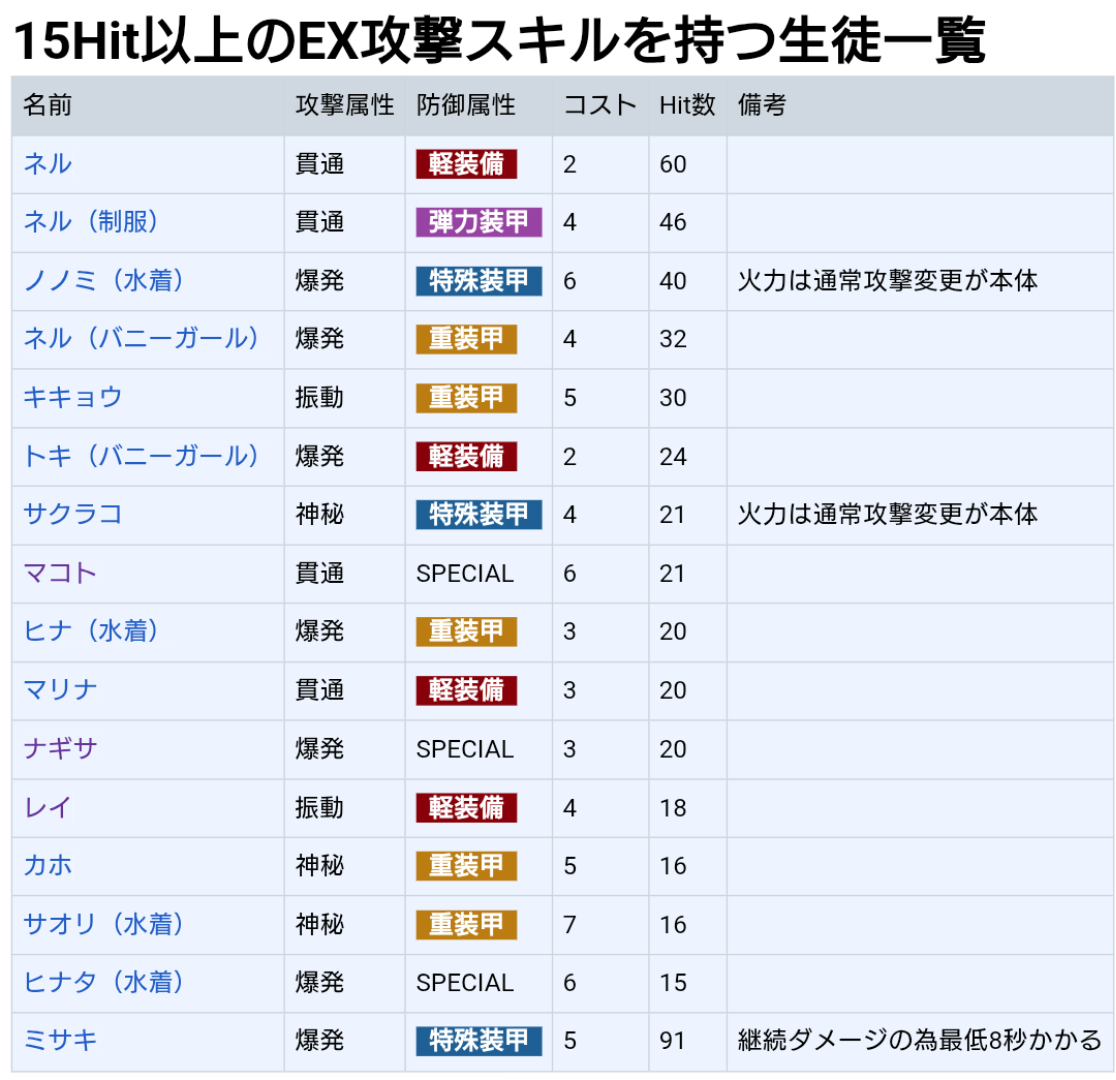Click SPECIAL text in マコト row

(465, 573)
